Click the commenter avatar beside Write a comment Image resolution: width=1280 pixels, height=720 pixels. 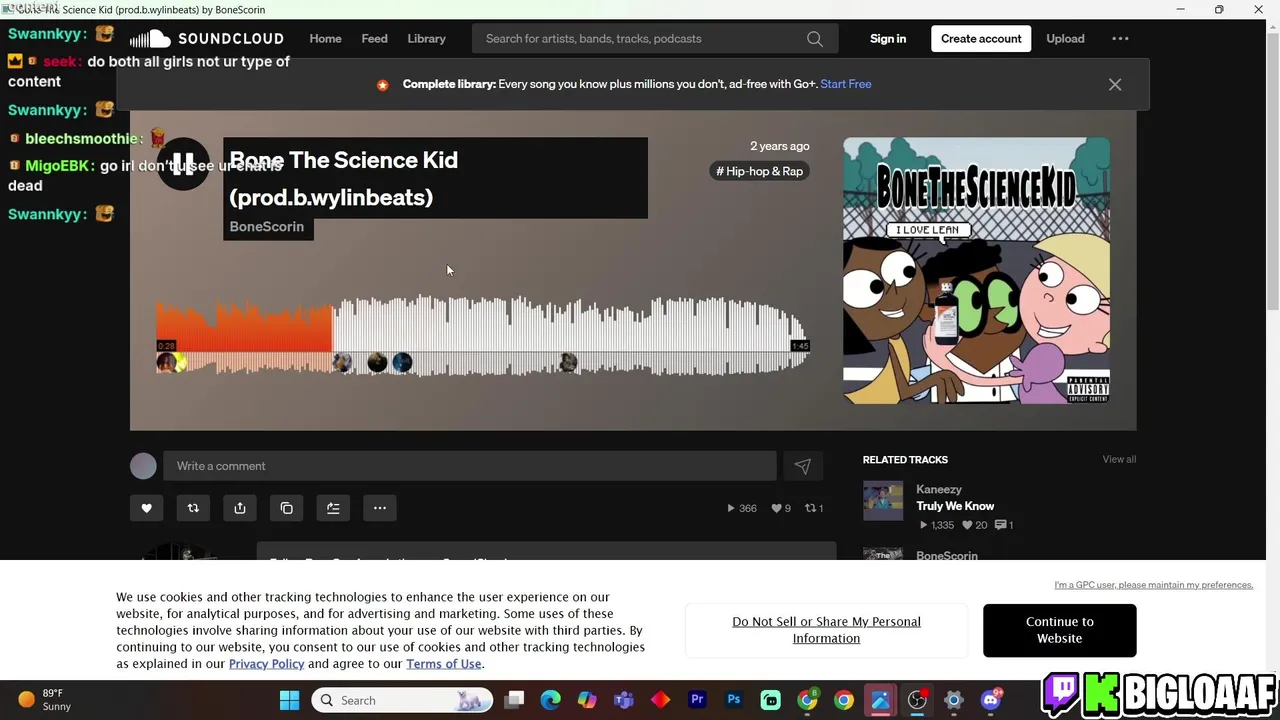(x=143, y=466)
